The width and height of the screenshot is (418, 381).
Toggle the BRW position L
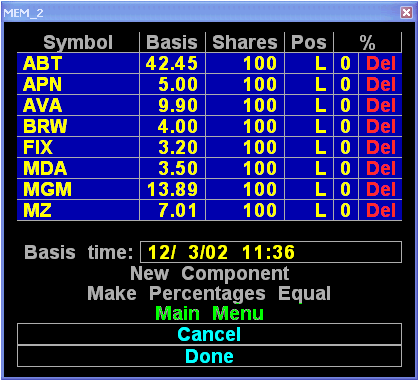tap(309, 126)
